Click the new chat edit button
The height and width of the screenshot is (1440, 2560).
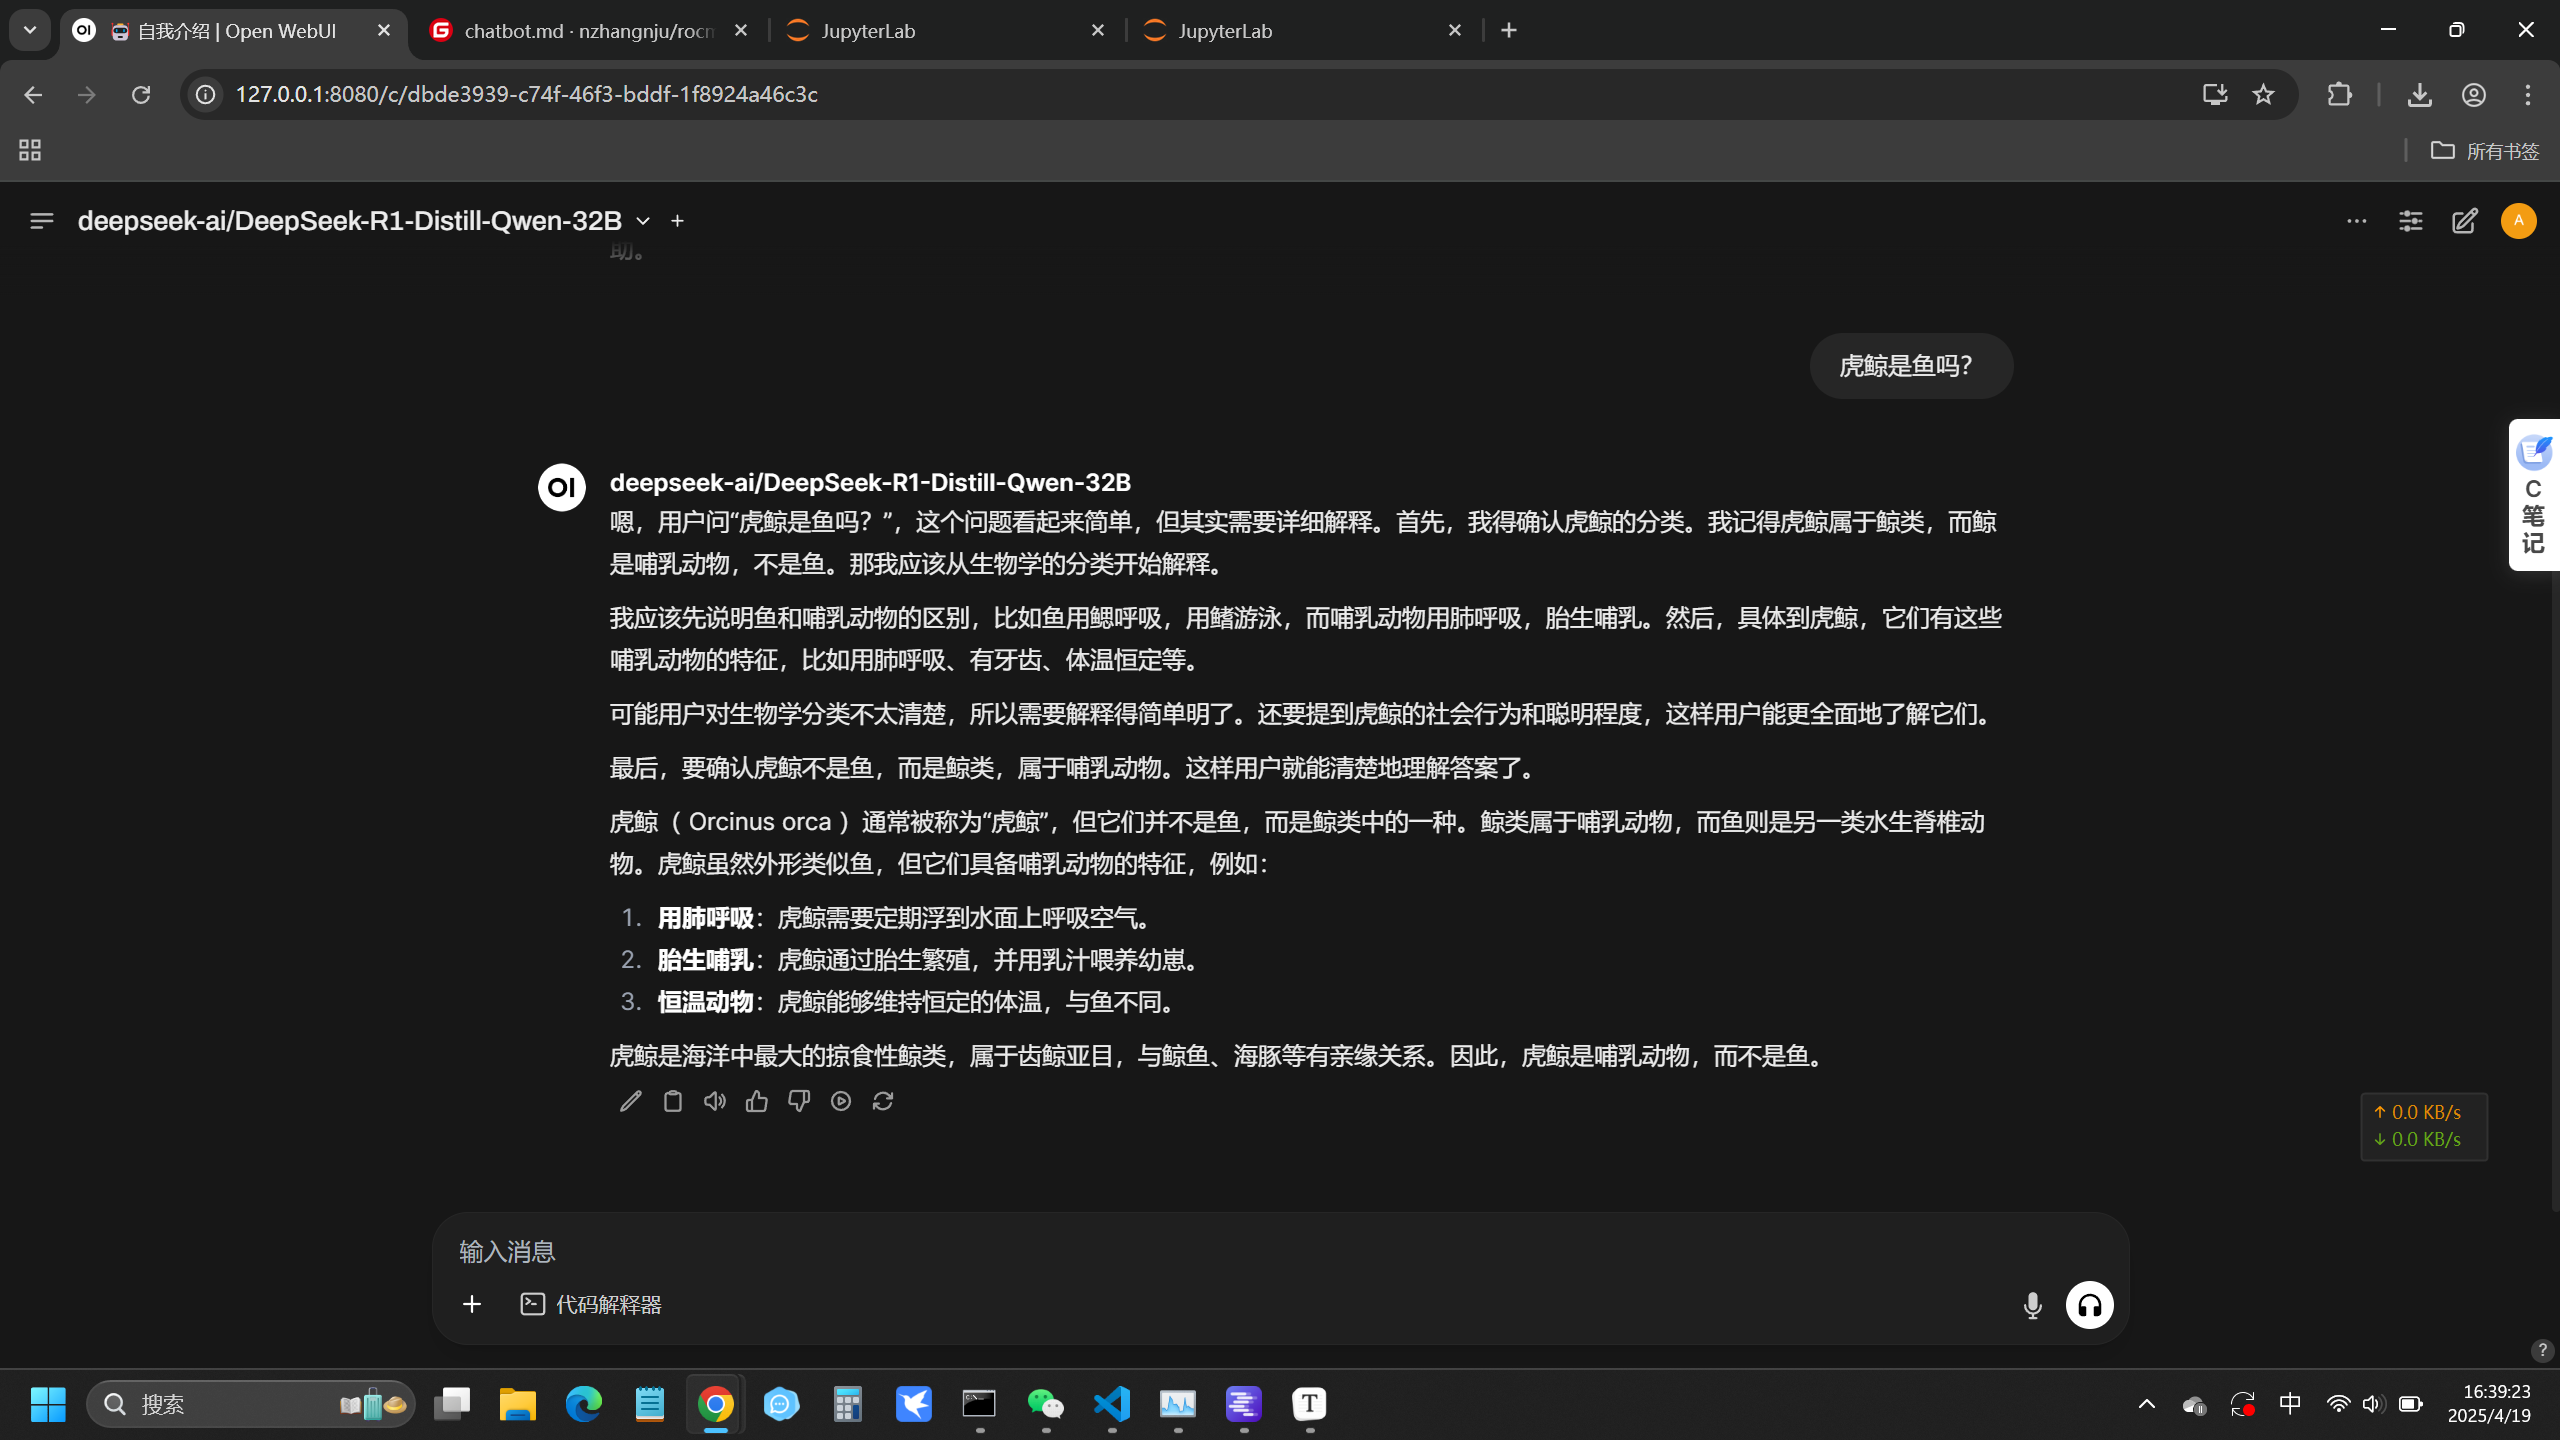[2464, 221]
